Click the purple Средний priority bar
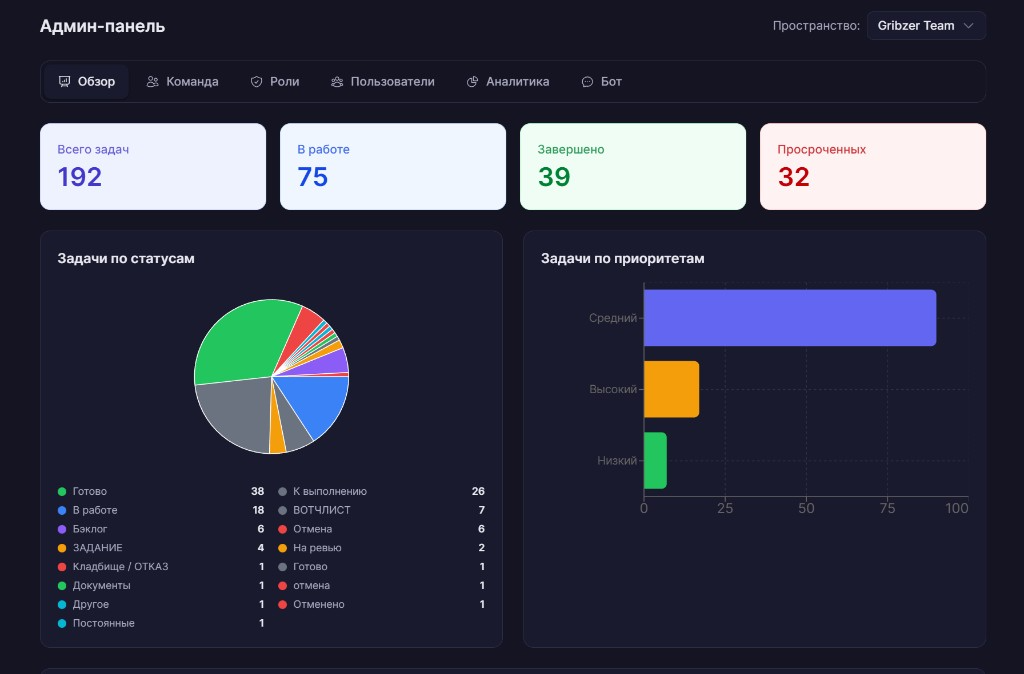 pos(789,318)
